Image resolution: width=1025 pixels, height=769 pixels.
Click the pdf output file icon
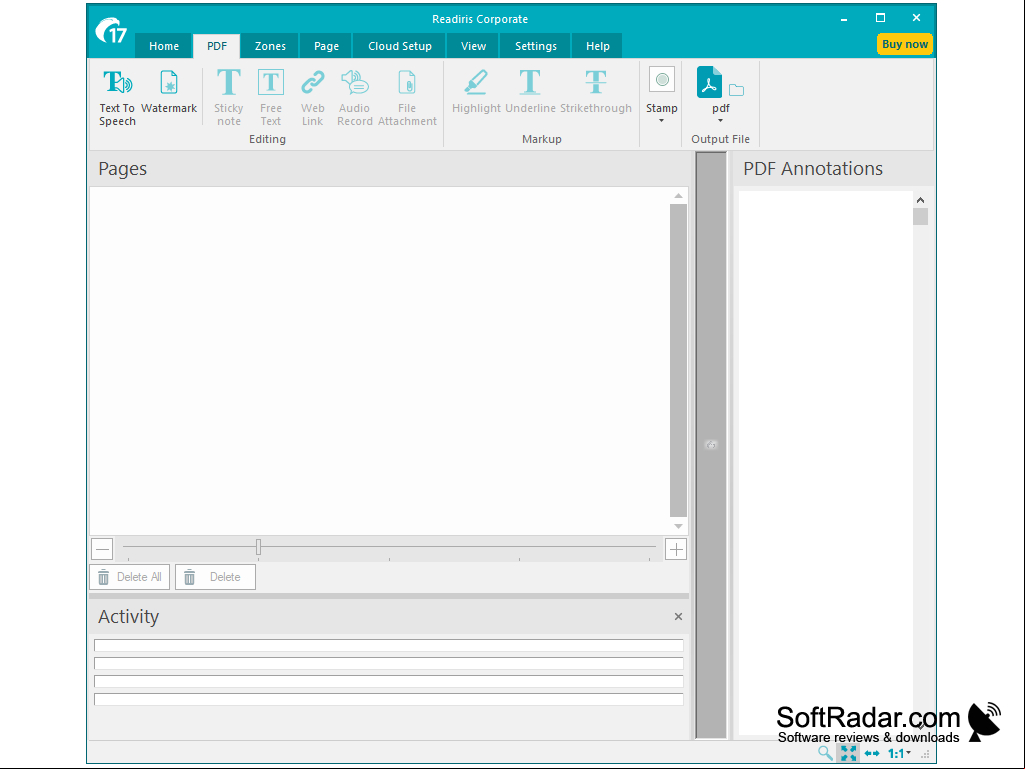click(709, 82)
